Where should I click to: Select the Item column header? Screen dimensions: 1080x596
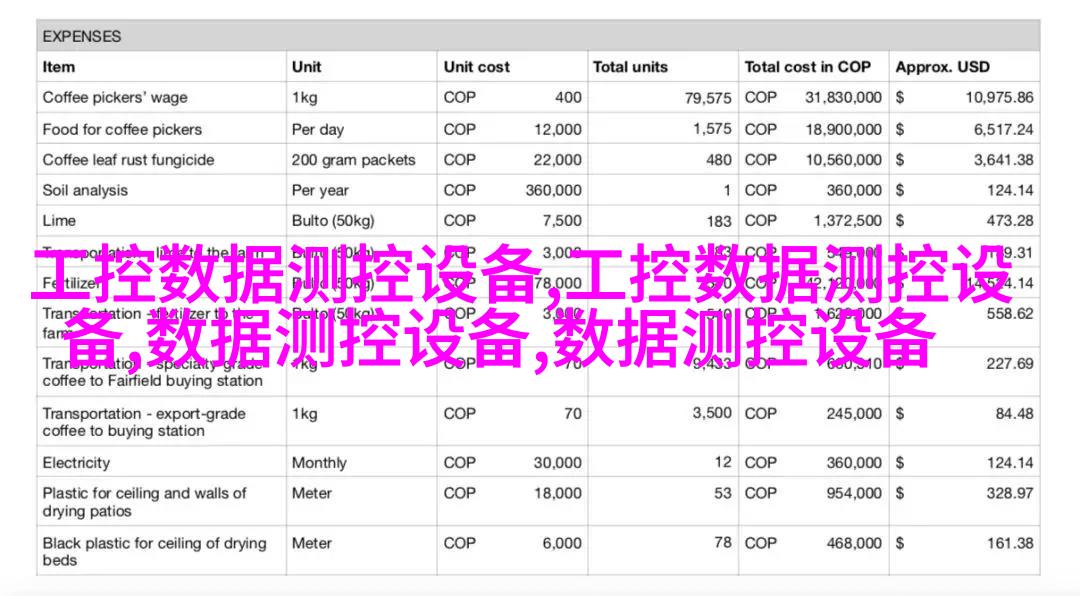click(x=59, y=67)
